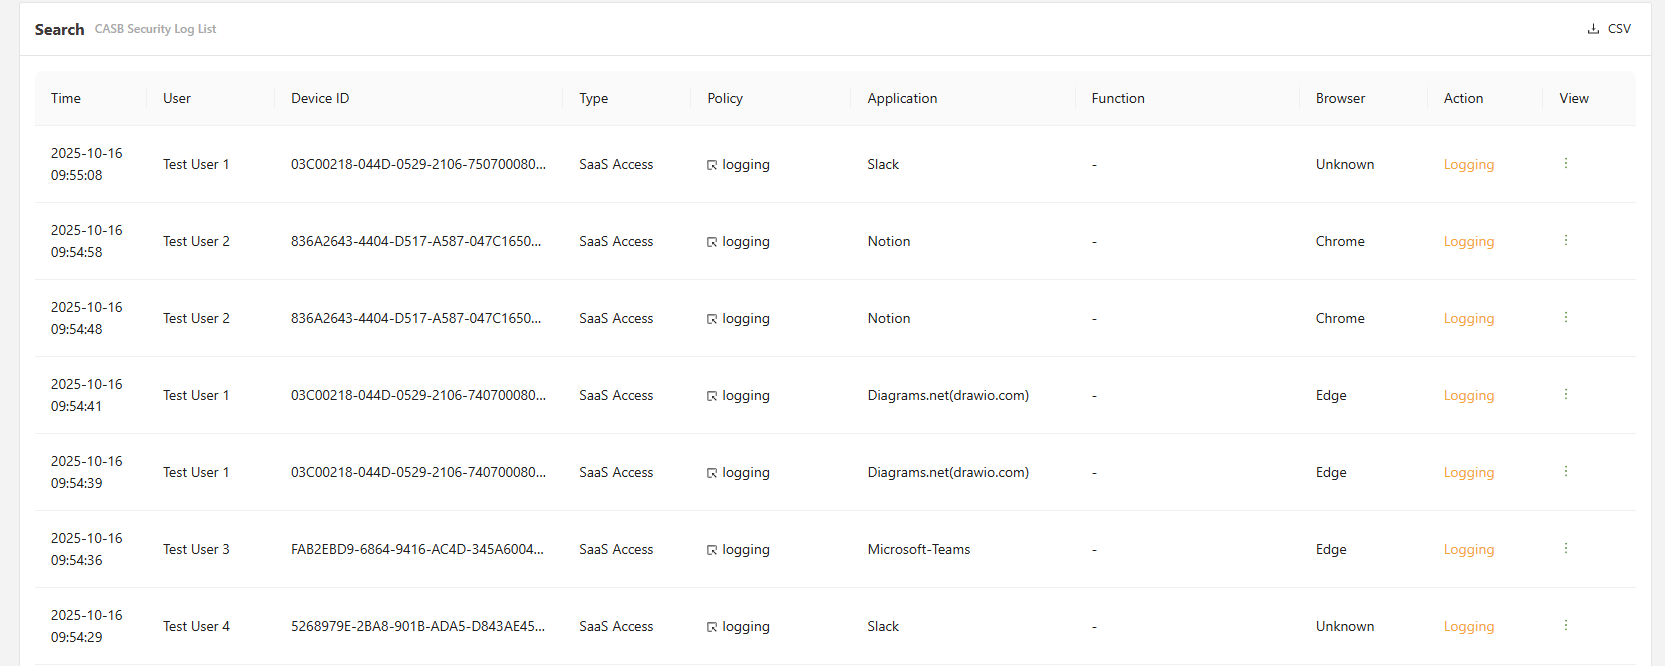Click truncated Device ID starting with FAB2EBD9
This screenshot has height=666, width=1665.
coord(417,550)
